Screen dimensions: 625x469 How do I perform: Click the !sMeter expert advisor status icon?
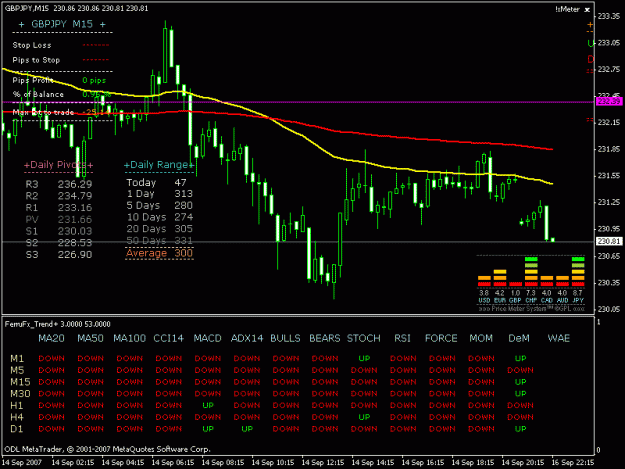(x=587, y=10)
